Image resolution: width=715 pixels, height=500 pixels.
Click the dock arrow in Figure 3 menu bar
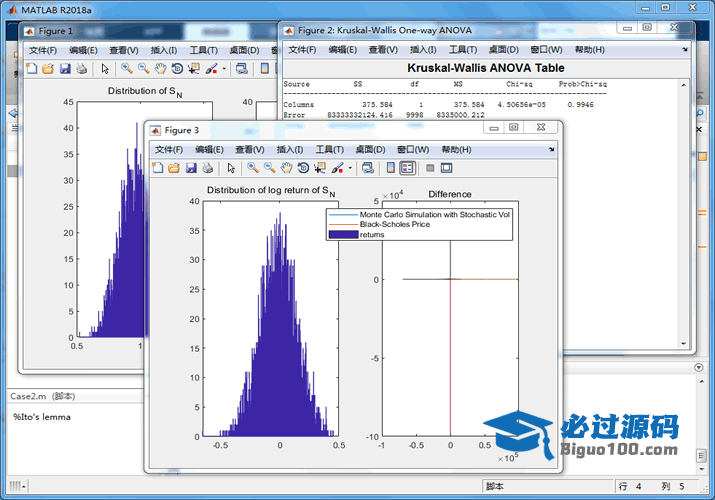552,150
